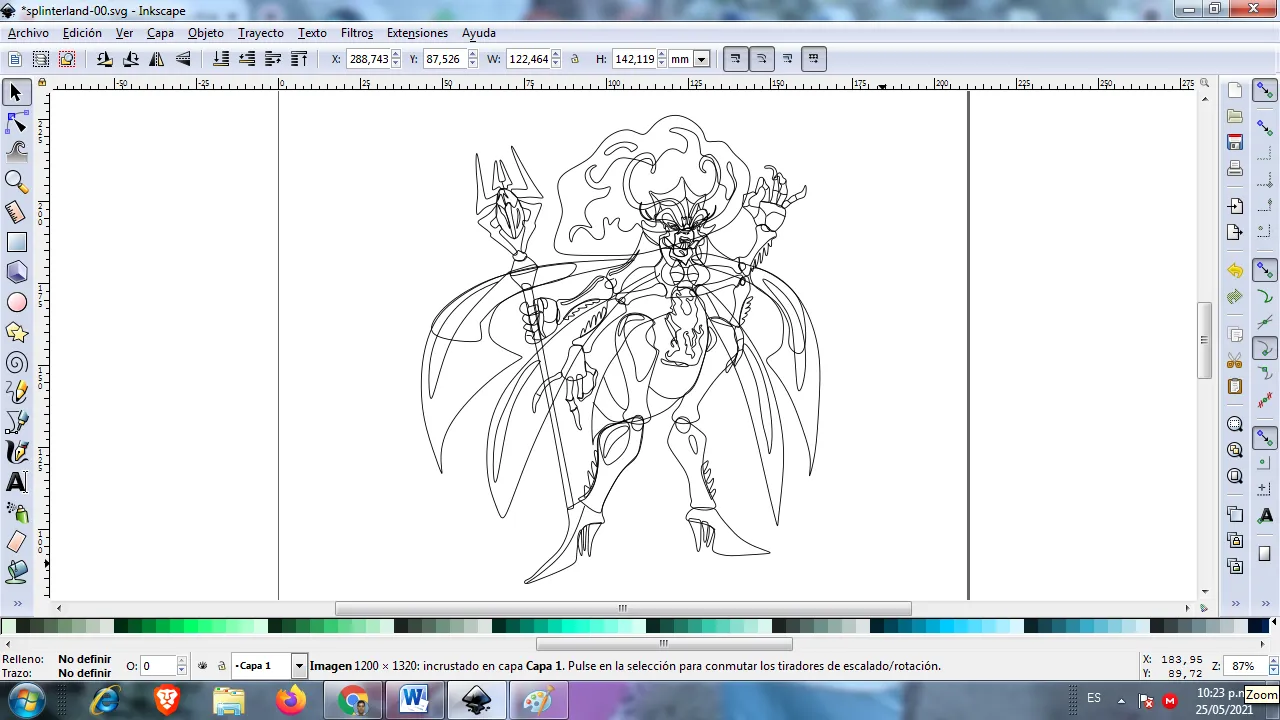Toggle move patterns with objects
This screenshot has height=720, width=1280.
tap(813, 59)
